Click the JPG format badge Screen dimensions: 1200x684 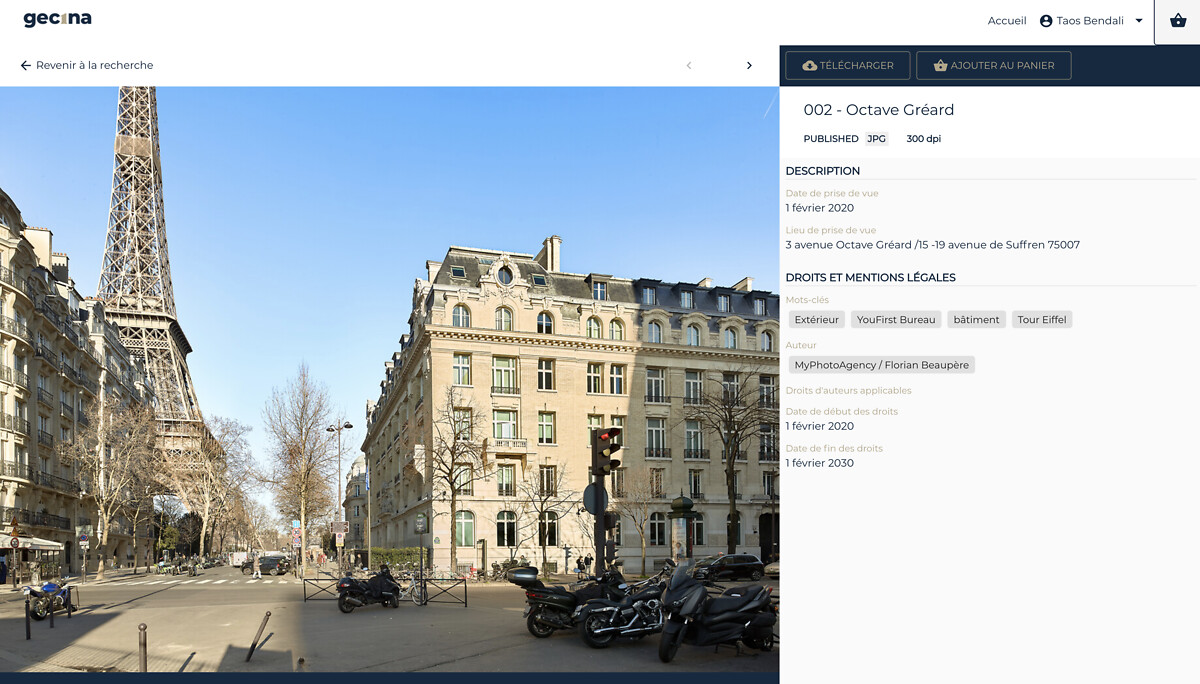(x=877, y=139)
